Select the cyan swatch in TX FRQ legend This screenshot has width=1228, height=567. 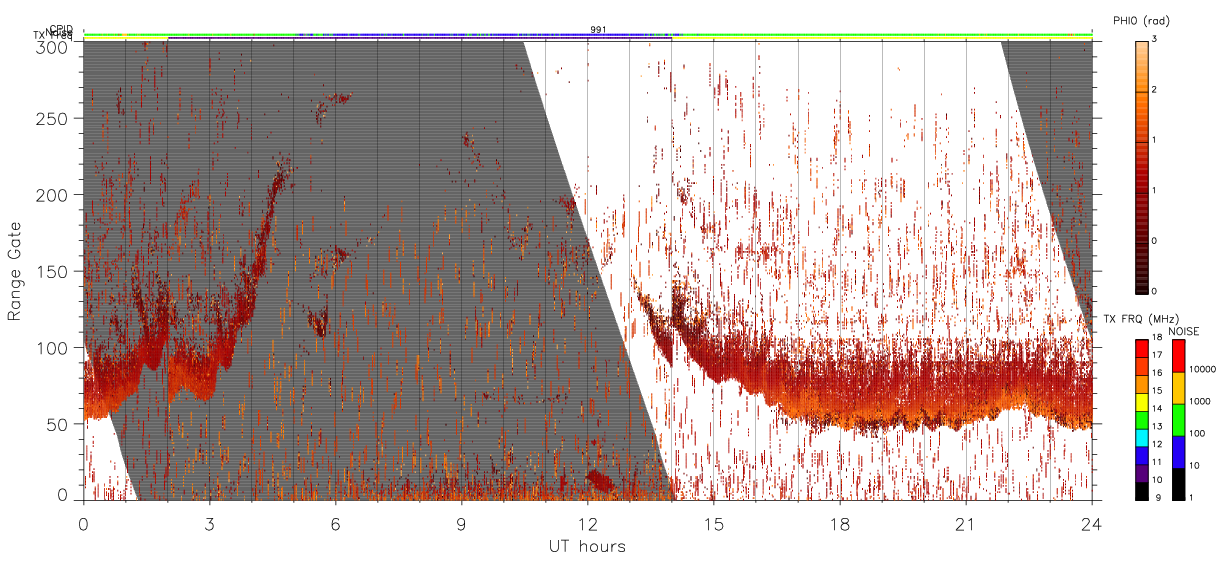click(x=1142, y=438)
